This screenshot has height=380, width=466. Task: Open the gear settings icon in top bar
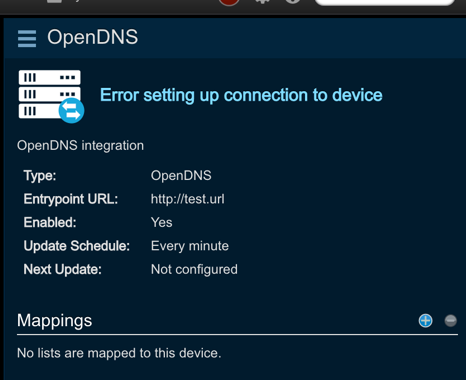click(x=262, y=1)
